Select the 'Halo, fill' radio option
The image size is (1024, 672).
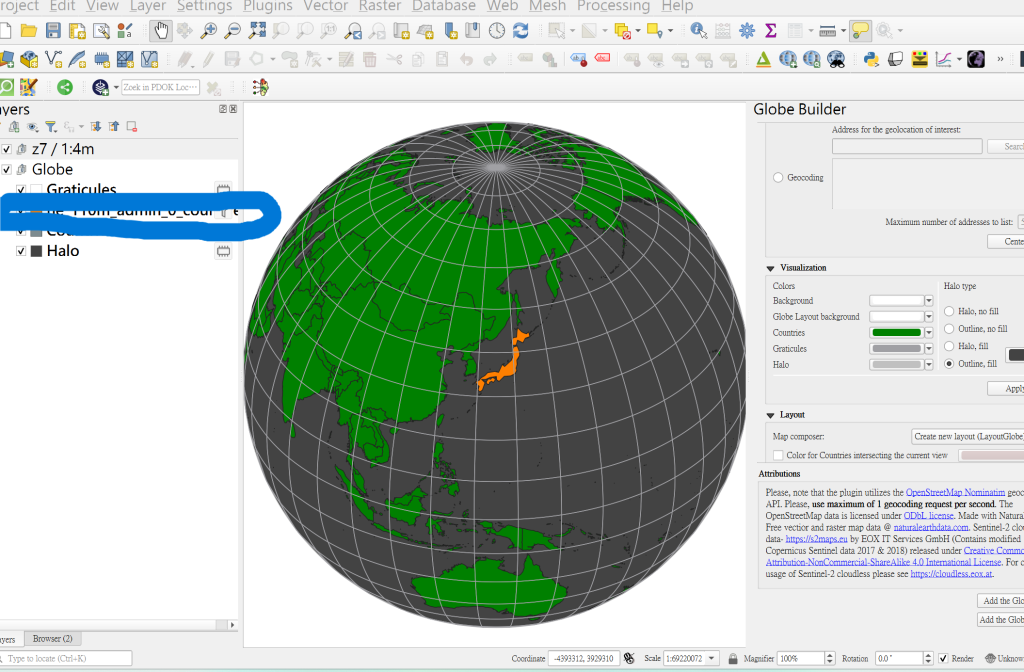pos(949,346)
